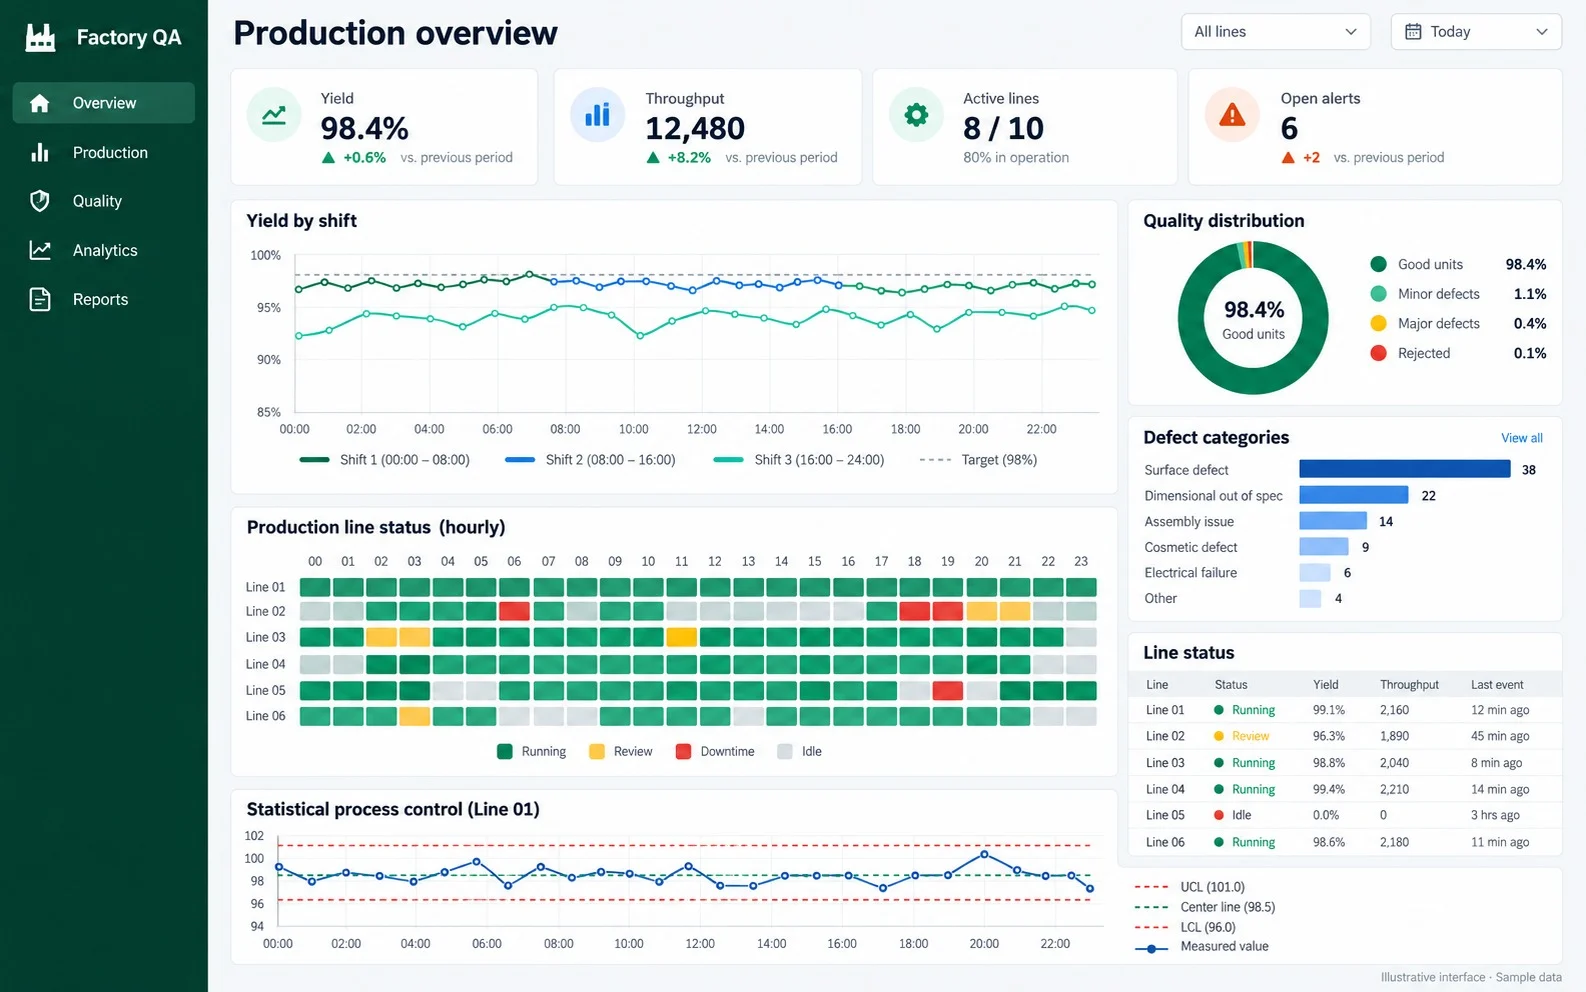Click View all defect categories link
The width and height of the screenshot is (1586, 992).
(1521, 438)
